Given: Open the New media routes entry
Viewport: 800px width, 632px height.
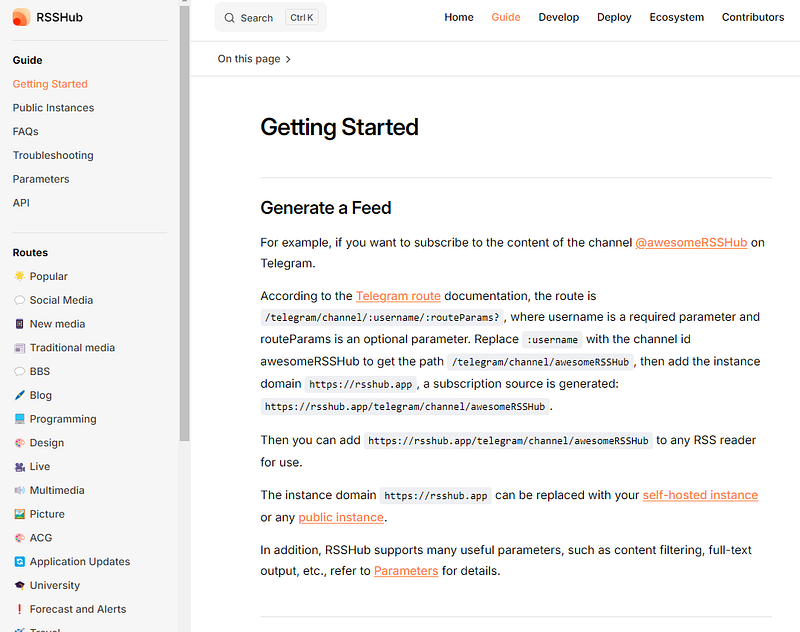Looking at the screenshot, I should coord(57,324).
